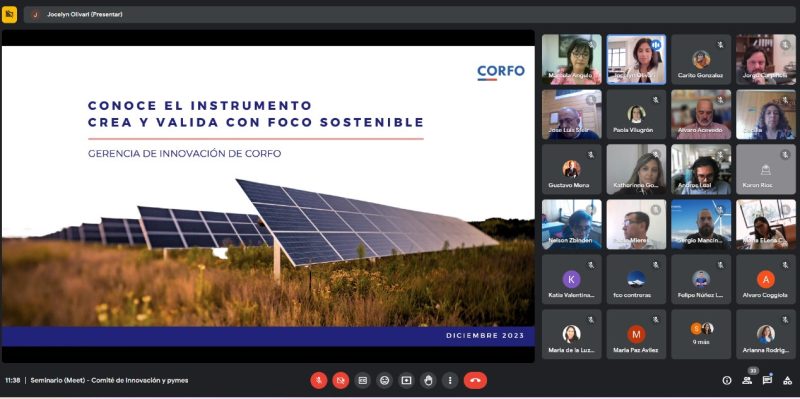Select the Paola Vilugrón participant tile
Image resolution: width=800 pixels, height=399 pixels.
(x=636, y=114)
